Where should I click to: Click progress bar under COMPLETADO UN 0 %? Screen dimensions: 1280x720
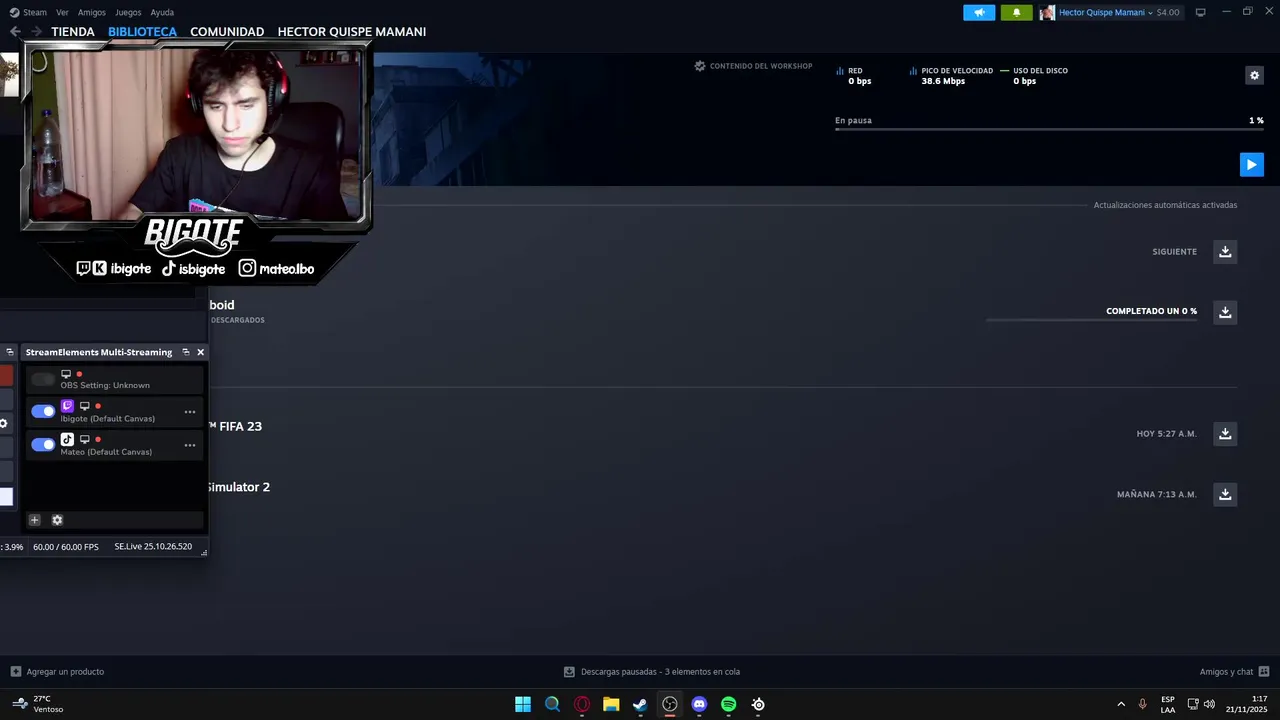(1091, 320)
